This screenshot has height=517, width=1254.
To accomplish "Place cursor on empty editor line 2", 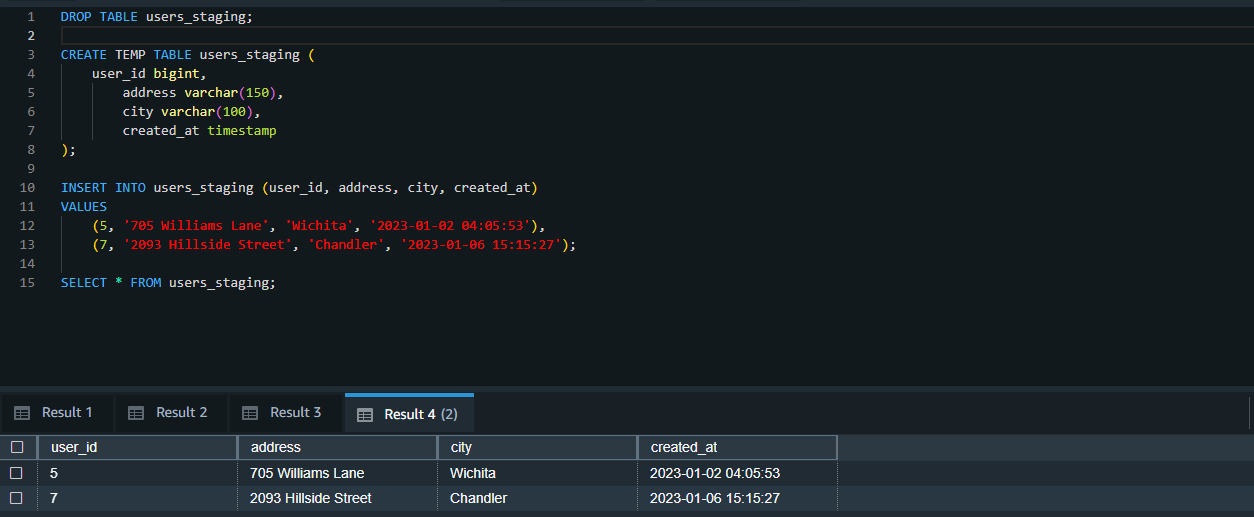I will tap(400, 36).
